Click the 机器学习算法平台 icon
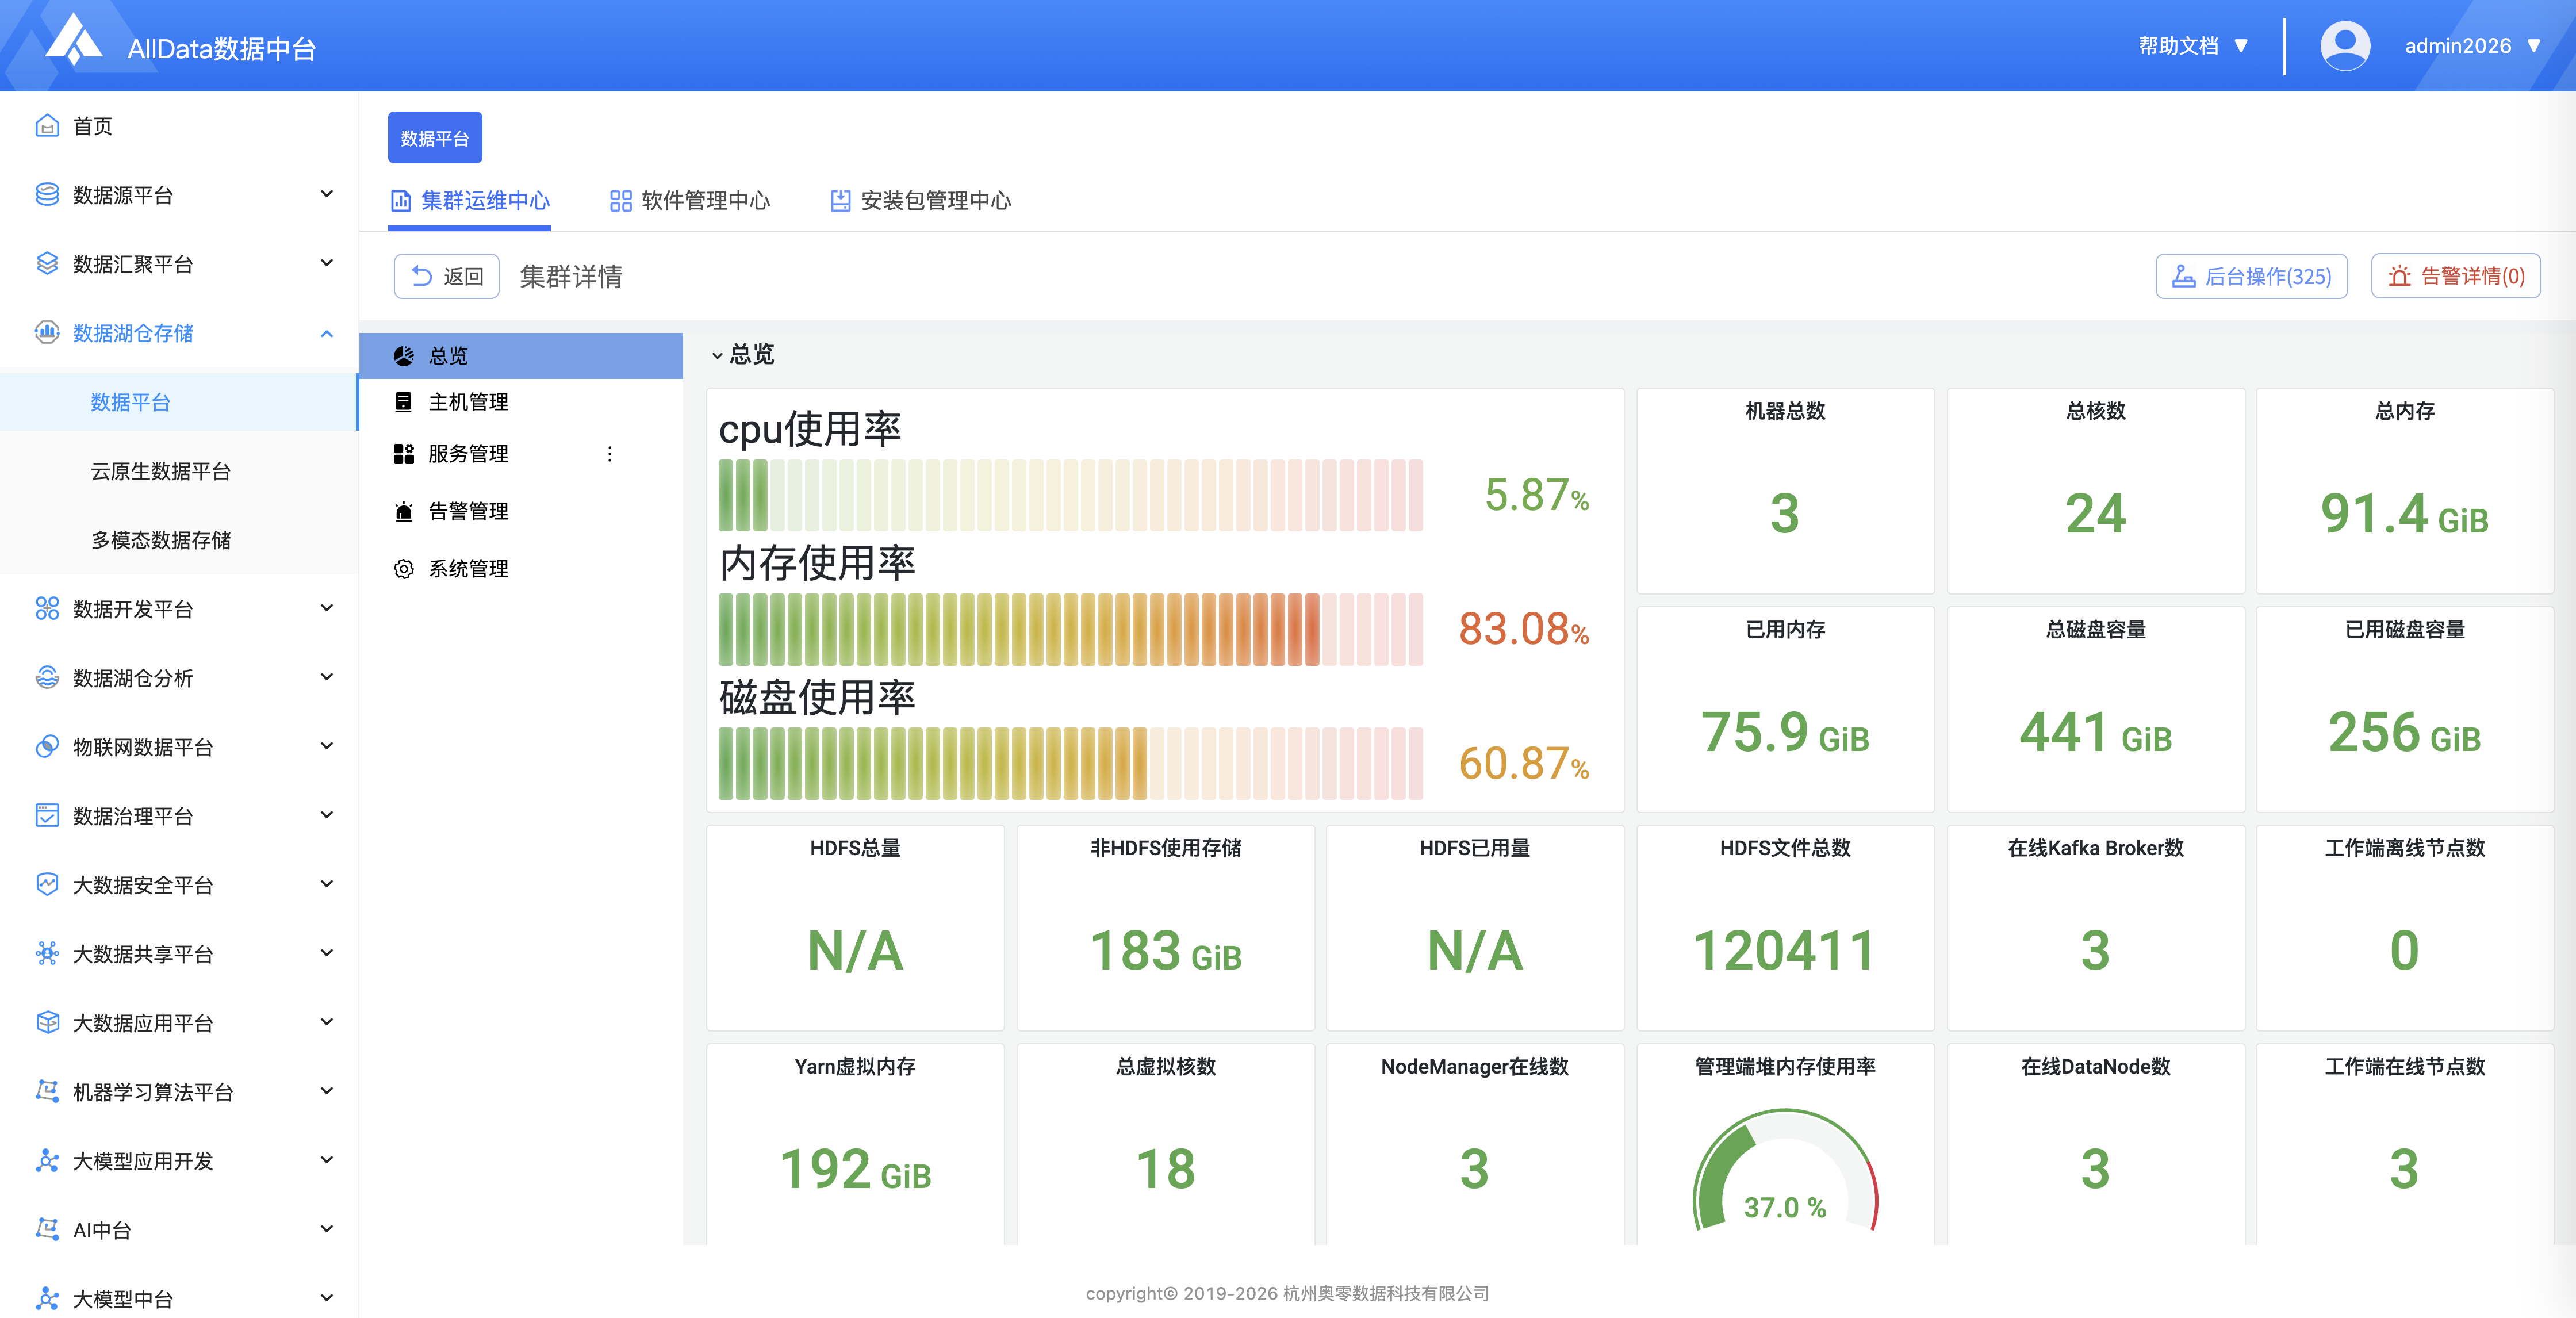The height and width of the screenshot is (1318, 2576). 47,1092
